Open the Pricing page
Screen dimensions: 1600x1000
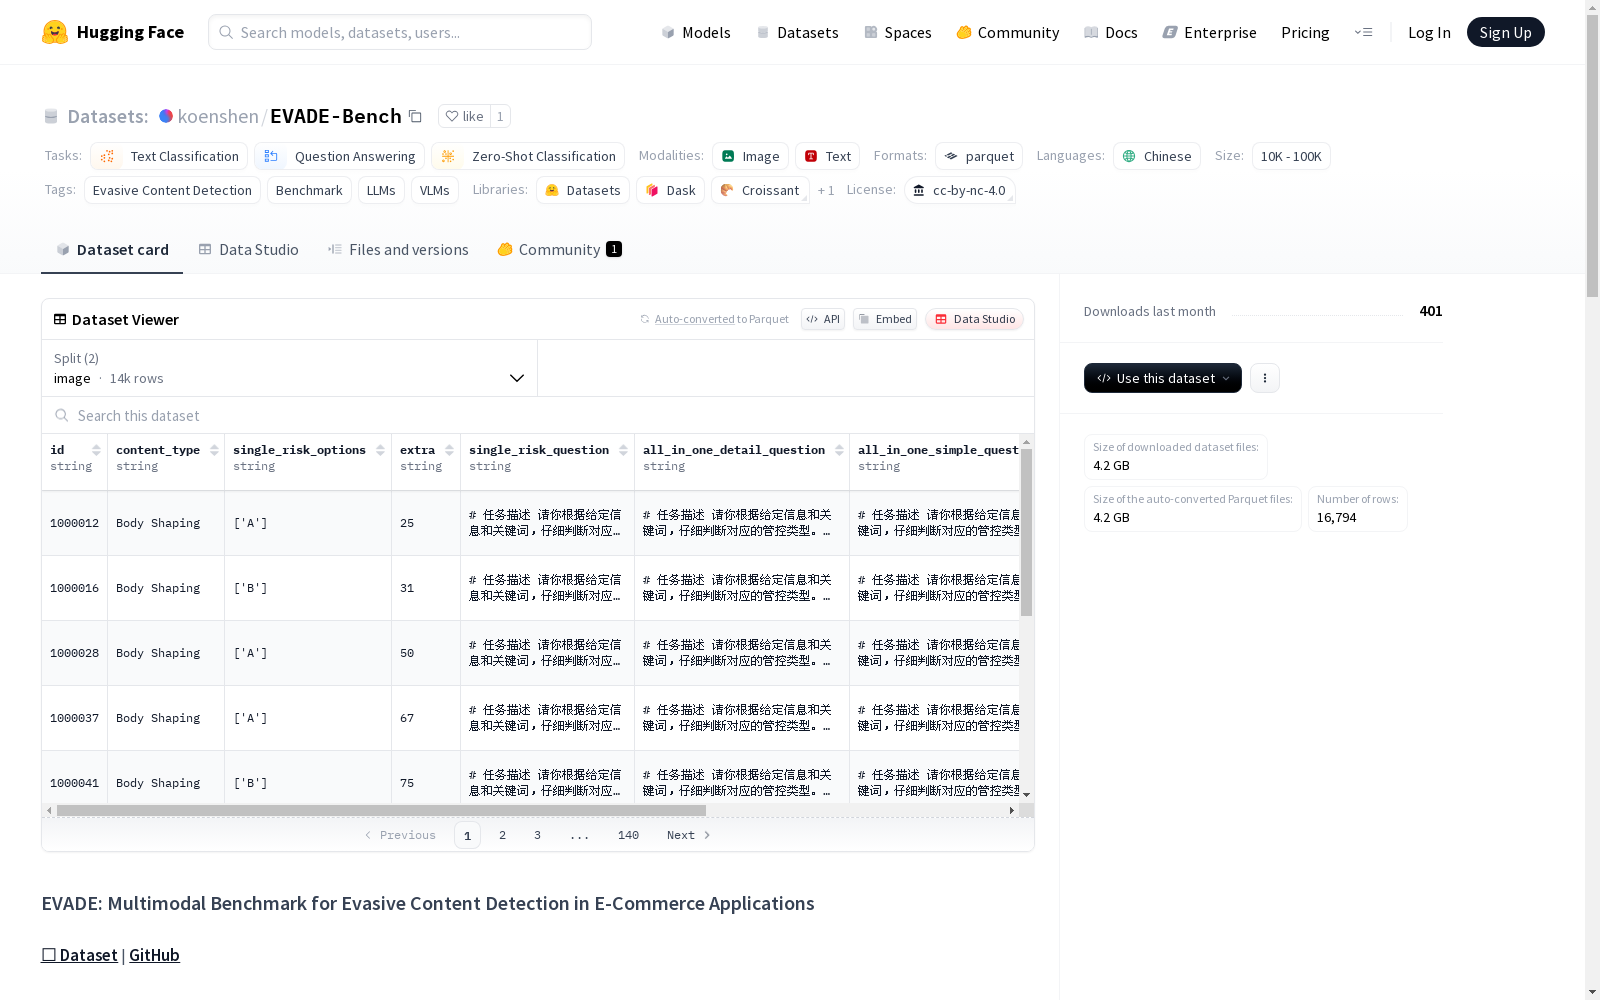click(x=1305, y=32)
